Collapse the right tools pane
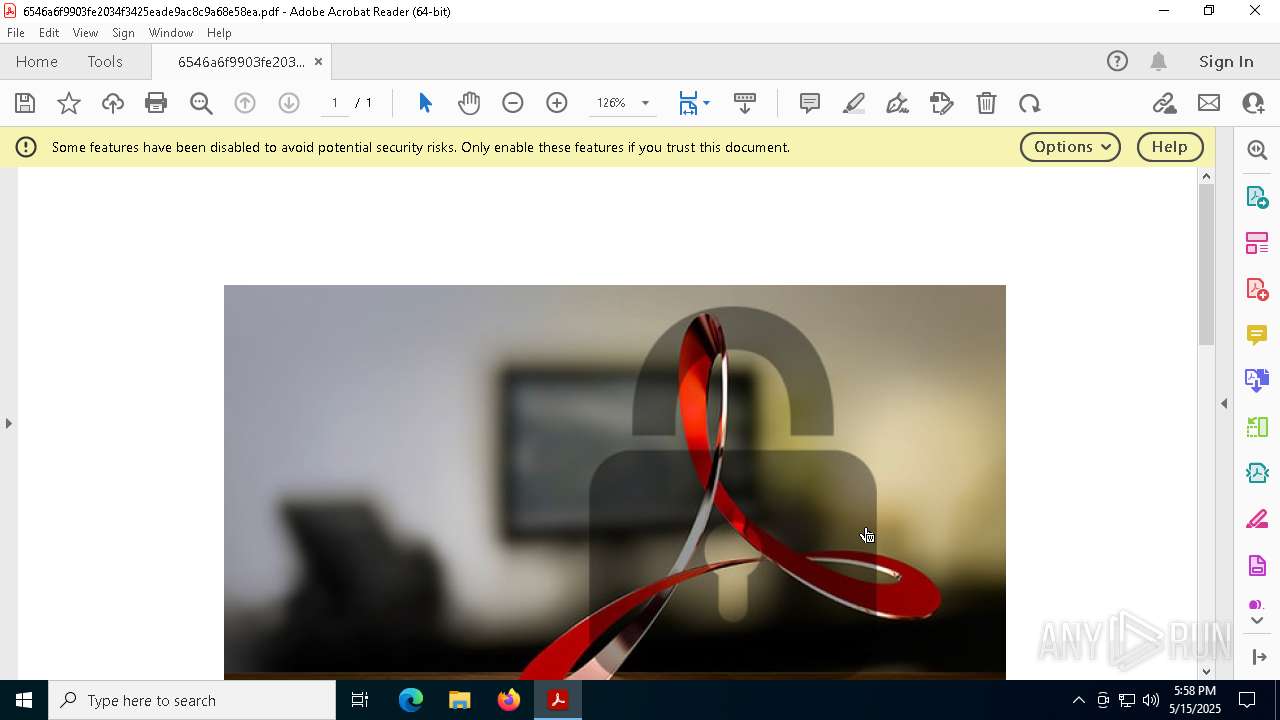The height and width of the screenshot is (720, 1280). [x=1224, y=403]
